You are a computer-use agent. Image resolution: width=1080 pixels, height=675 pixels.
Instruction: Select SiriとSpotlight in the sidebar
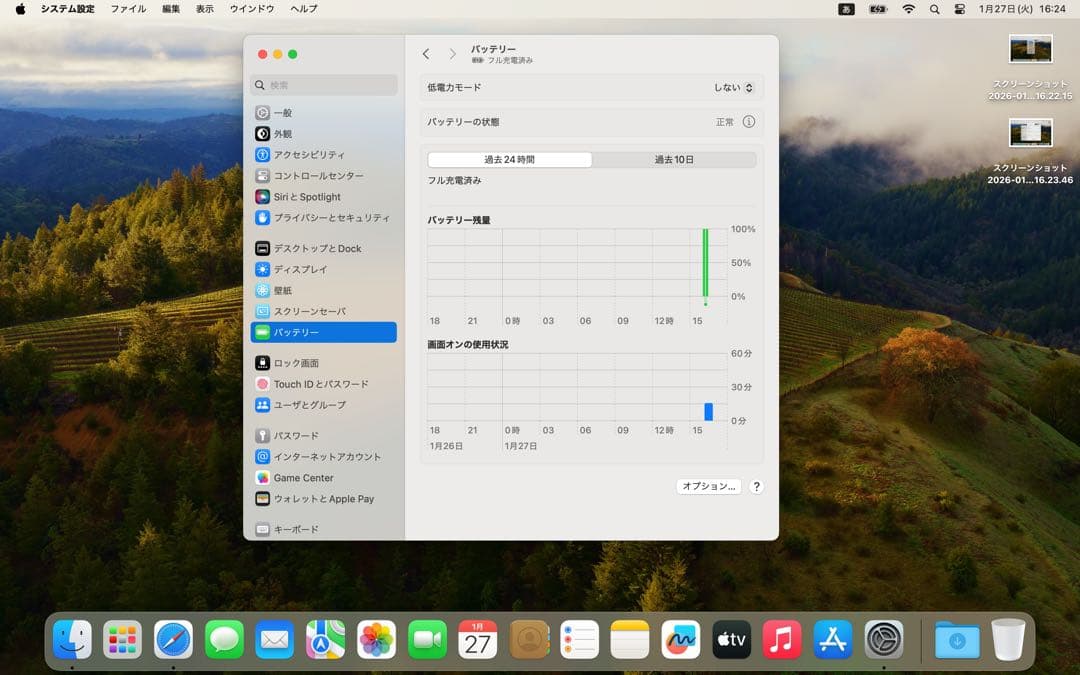[308, 196]
